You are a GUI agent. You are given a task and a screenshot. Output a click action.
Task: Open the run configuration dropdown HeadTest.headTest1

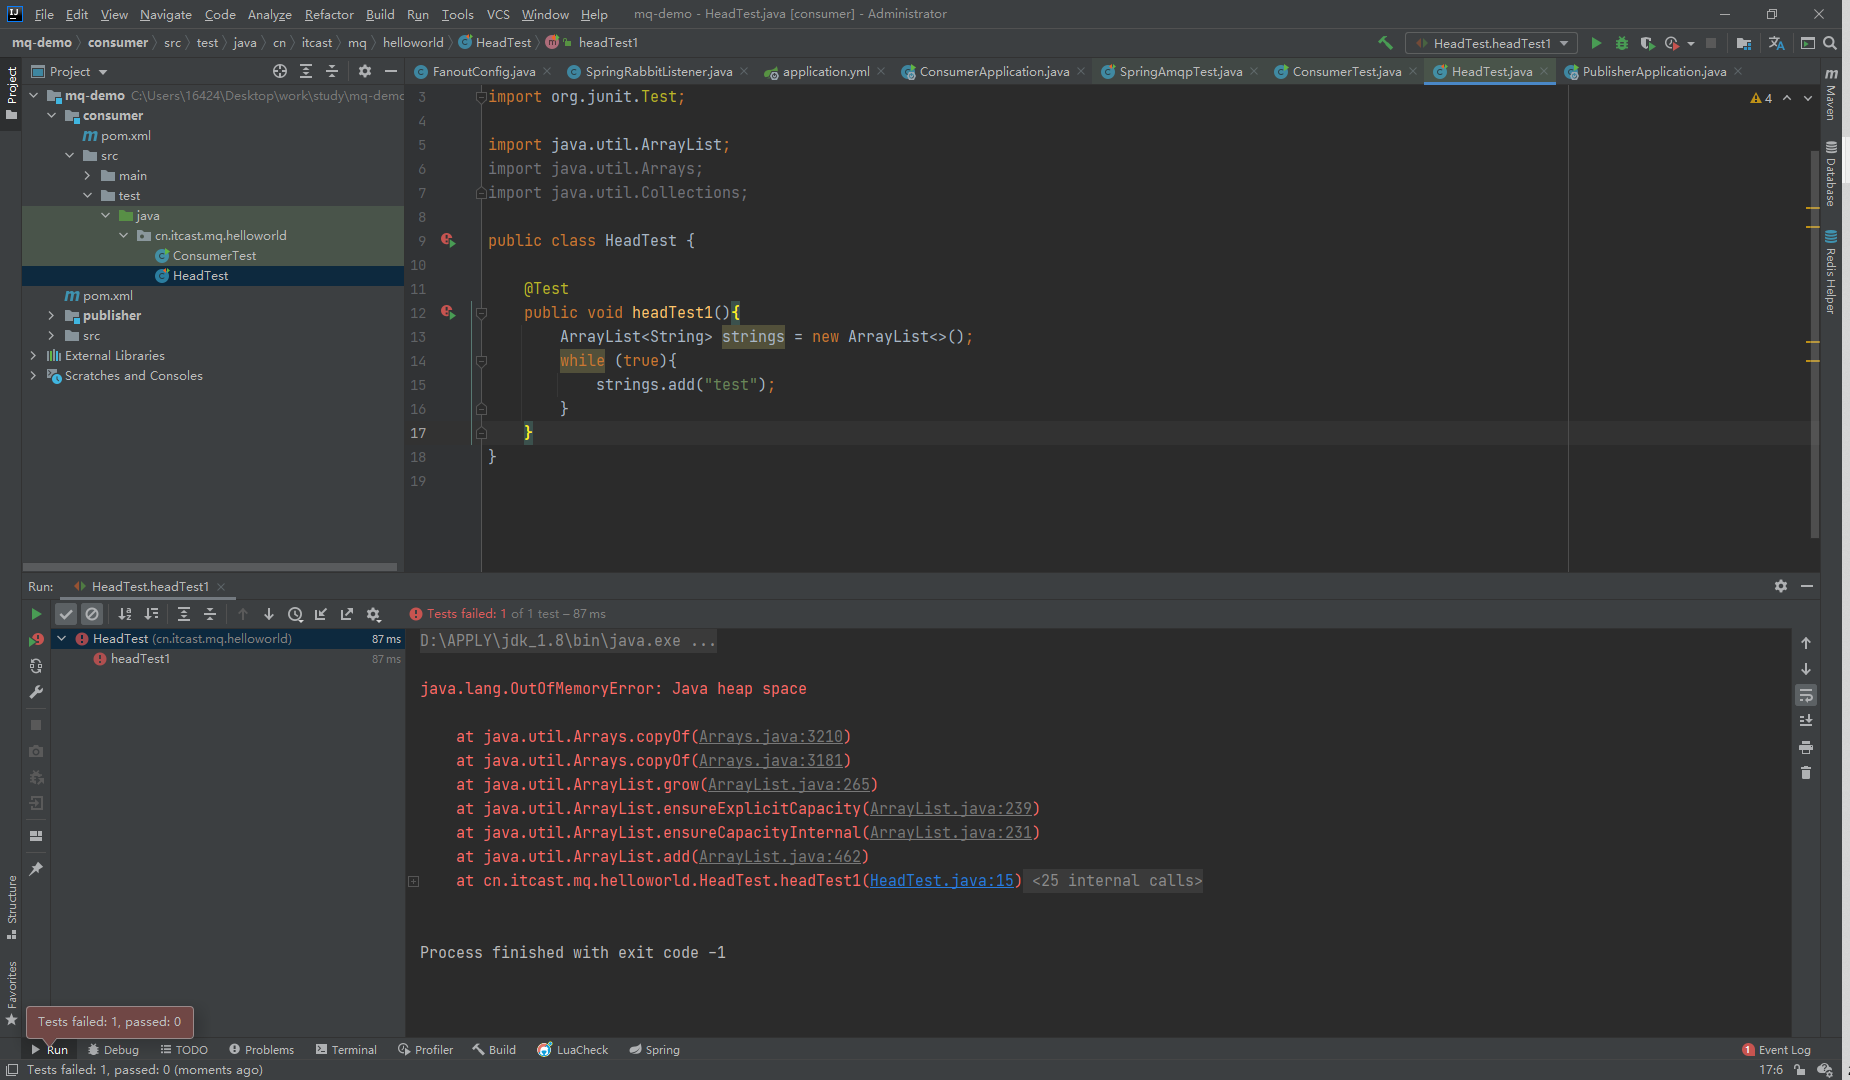pos(1491,43)
